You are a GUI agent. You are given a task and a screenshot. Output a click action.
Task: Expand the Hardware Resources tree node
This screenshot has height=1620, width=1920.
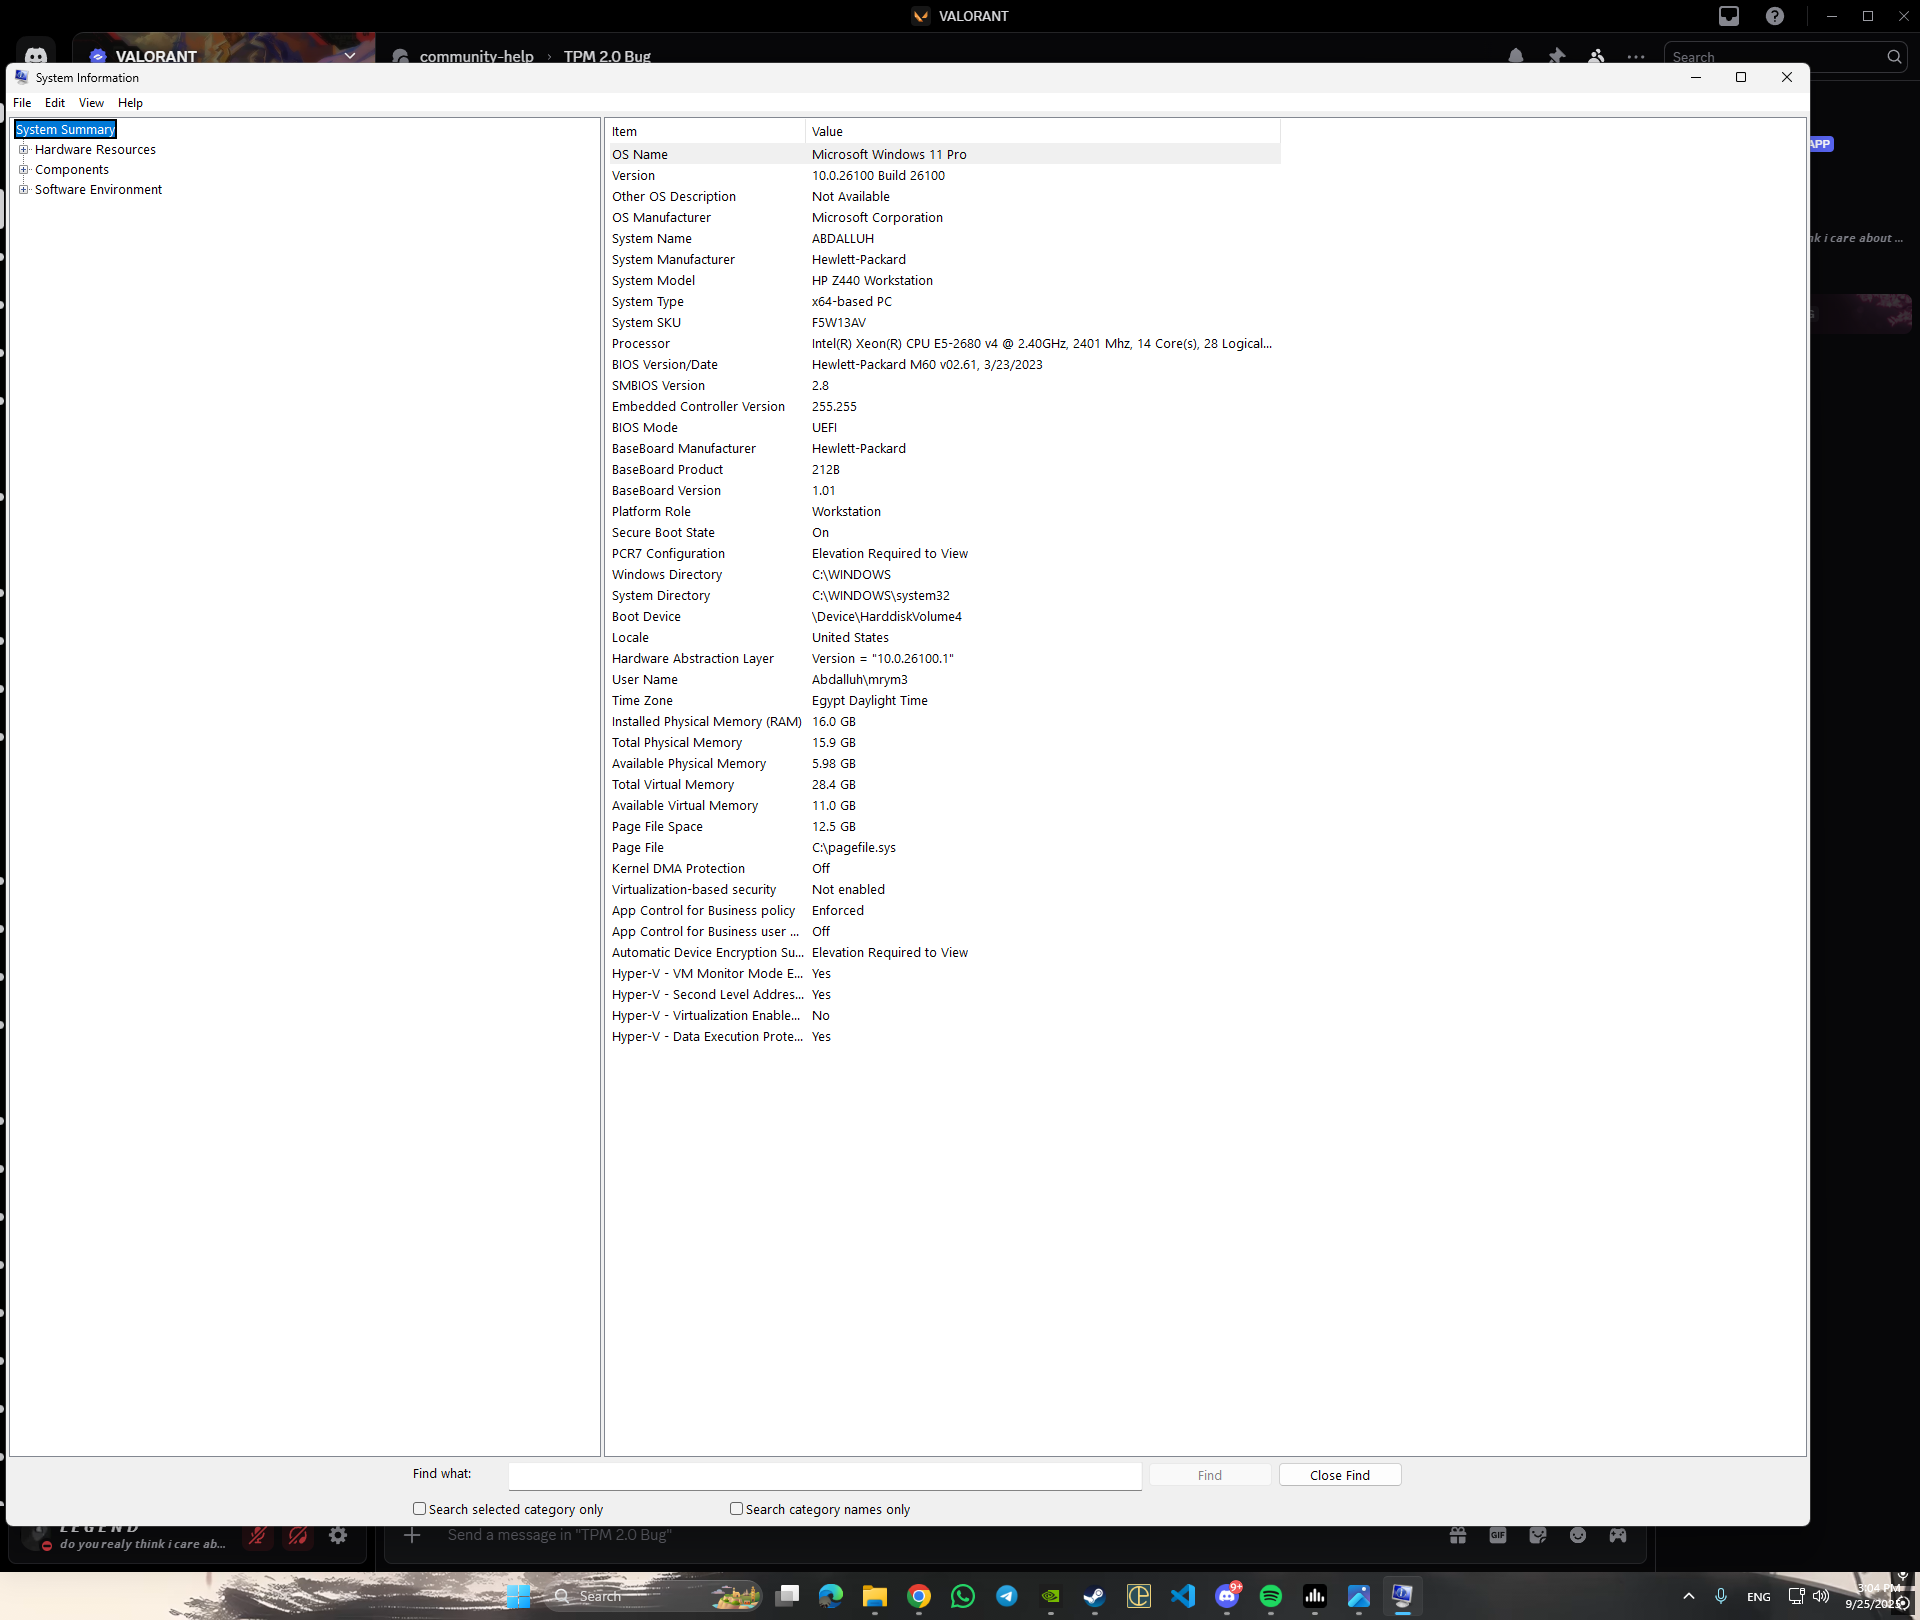[24, 150]
